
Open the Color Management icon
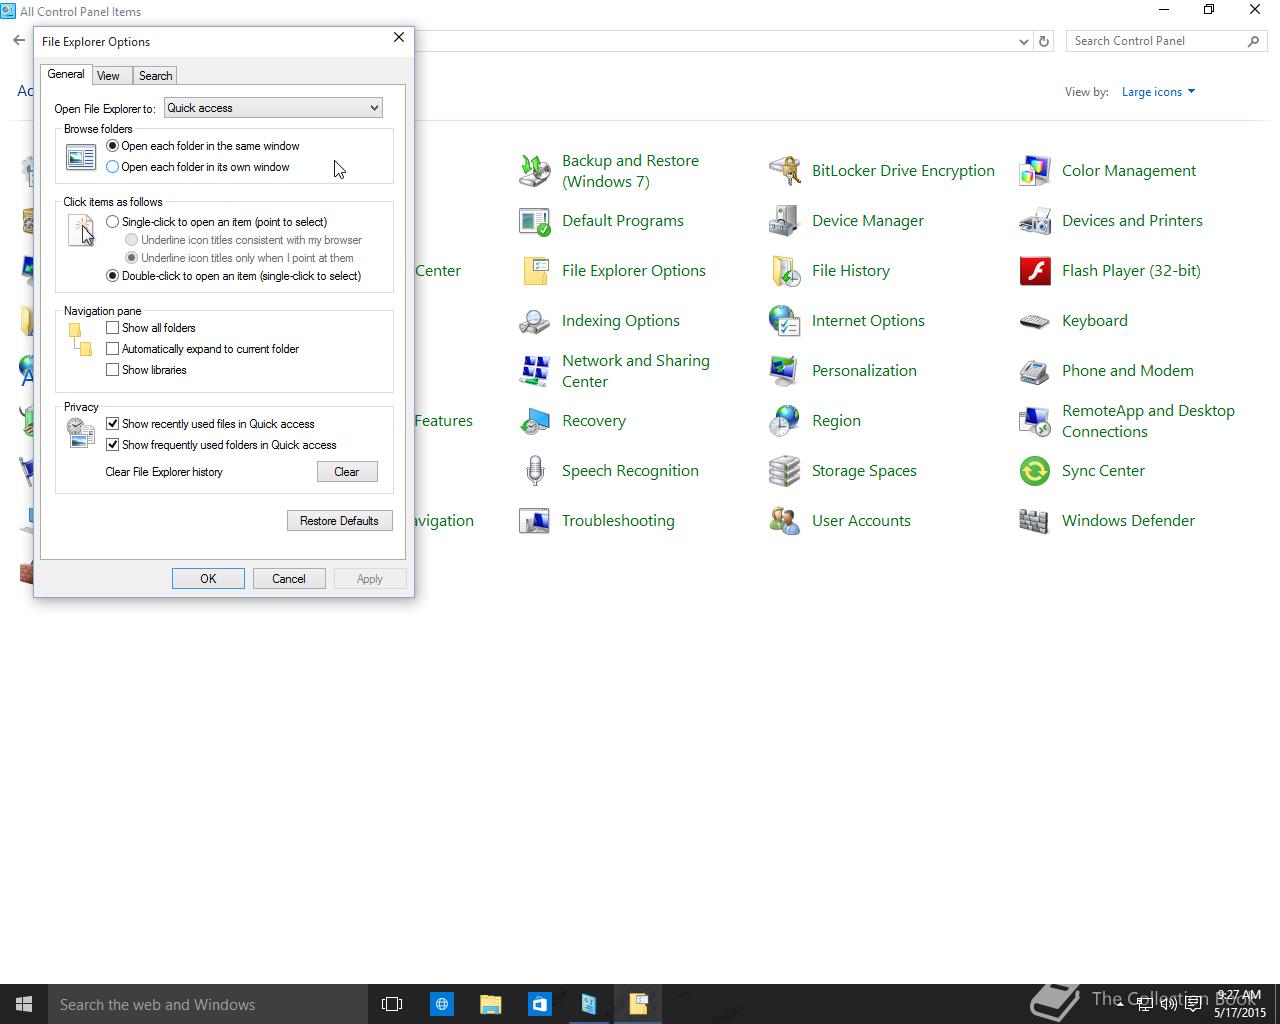[1035, 171]
